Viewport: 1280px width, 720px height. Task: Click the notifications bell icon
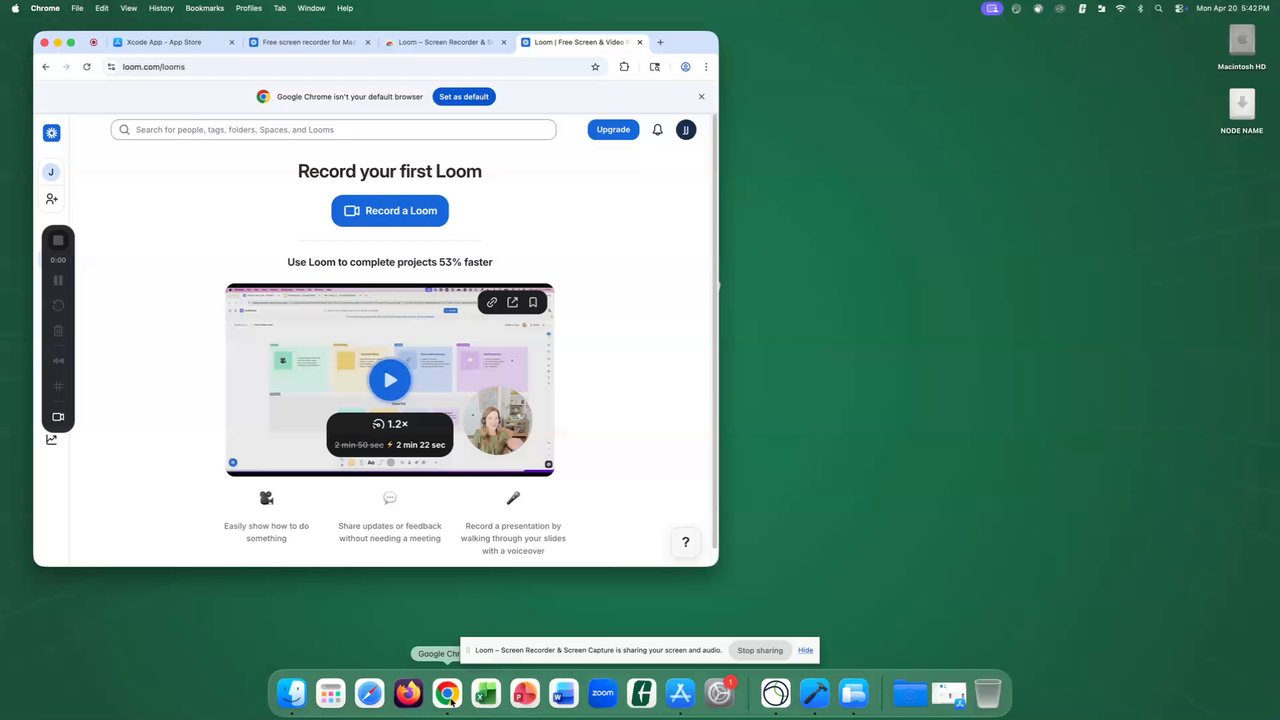point(657,130)
